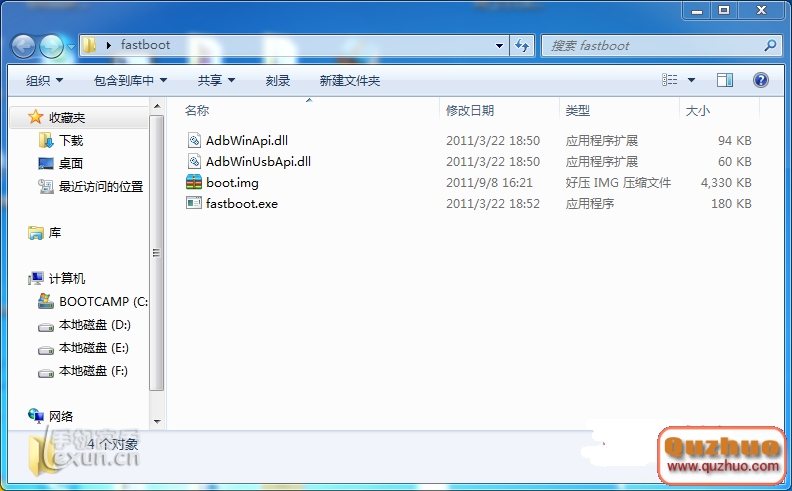Open 网络 in the navigation pane
This screenshot has height=491, width=792.
click(61, 417)
